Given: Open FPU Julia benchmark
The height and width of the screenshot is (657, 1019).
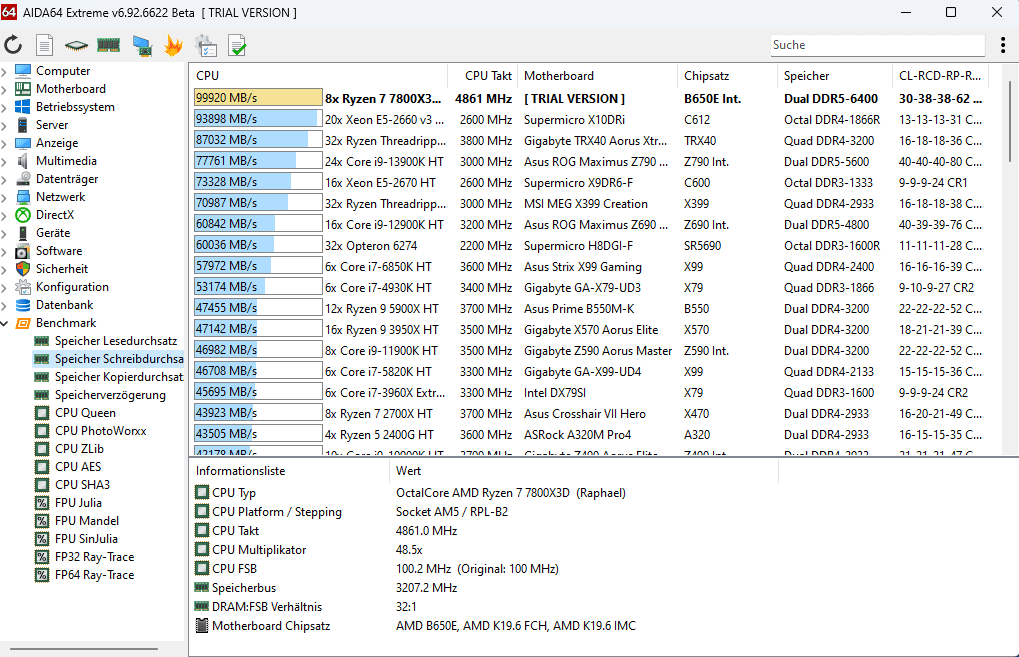Looking at the screenshot, I should point(78,502).
